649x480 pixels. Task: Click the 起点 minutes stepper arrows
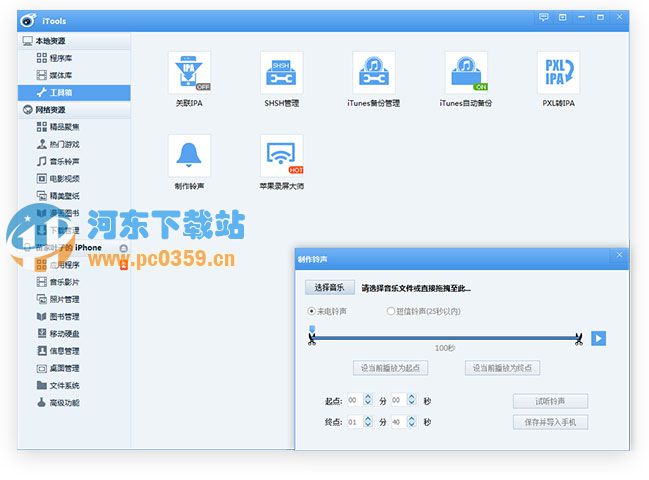(368, 400)
